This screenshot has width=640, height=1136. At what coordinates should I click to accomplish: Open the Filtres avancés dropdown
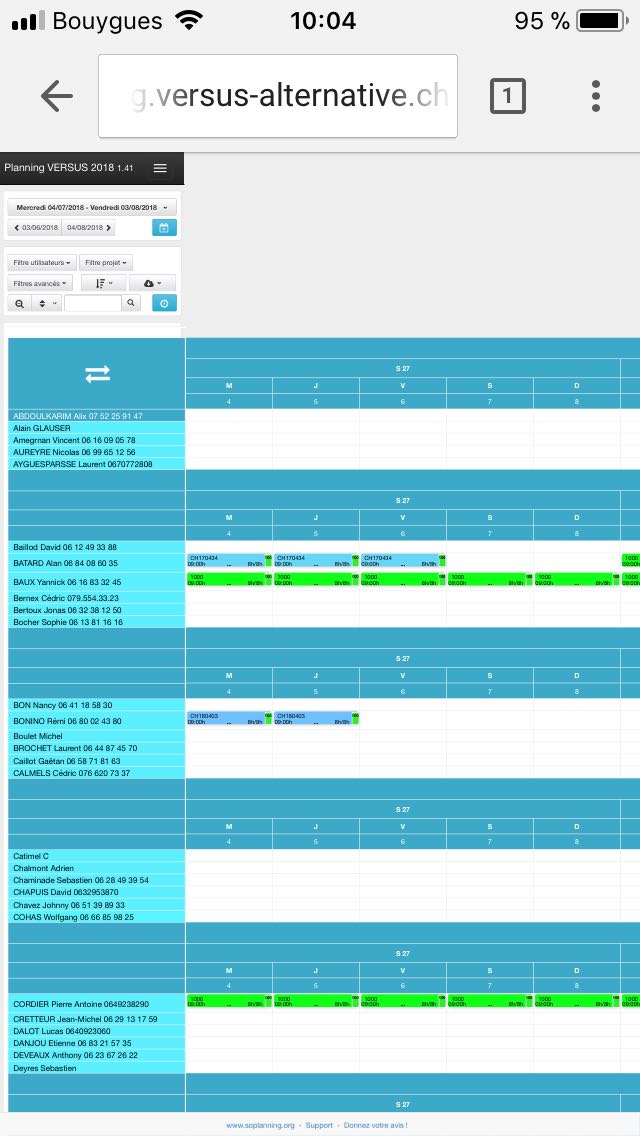point(40,283)
